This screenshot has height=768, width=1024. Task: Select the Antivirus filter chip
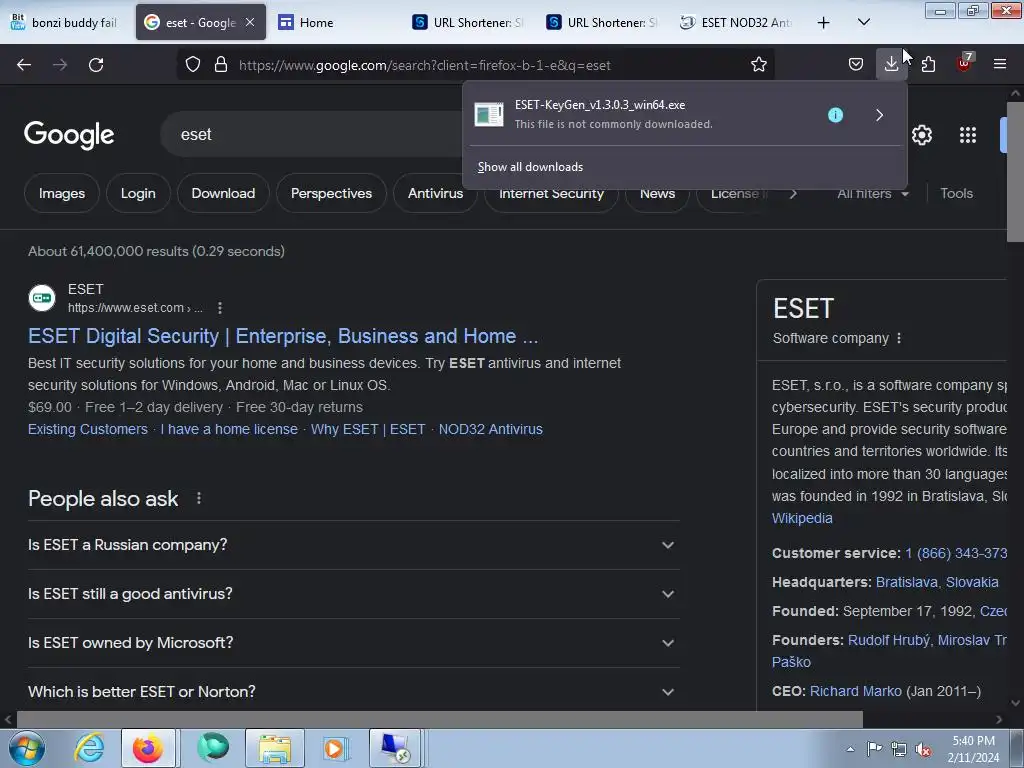click(x=436, y=194)
